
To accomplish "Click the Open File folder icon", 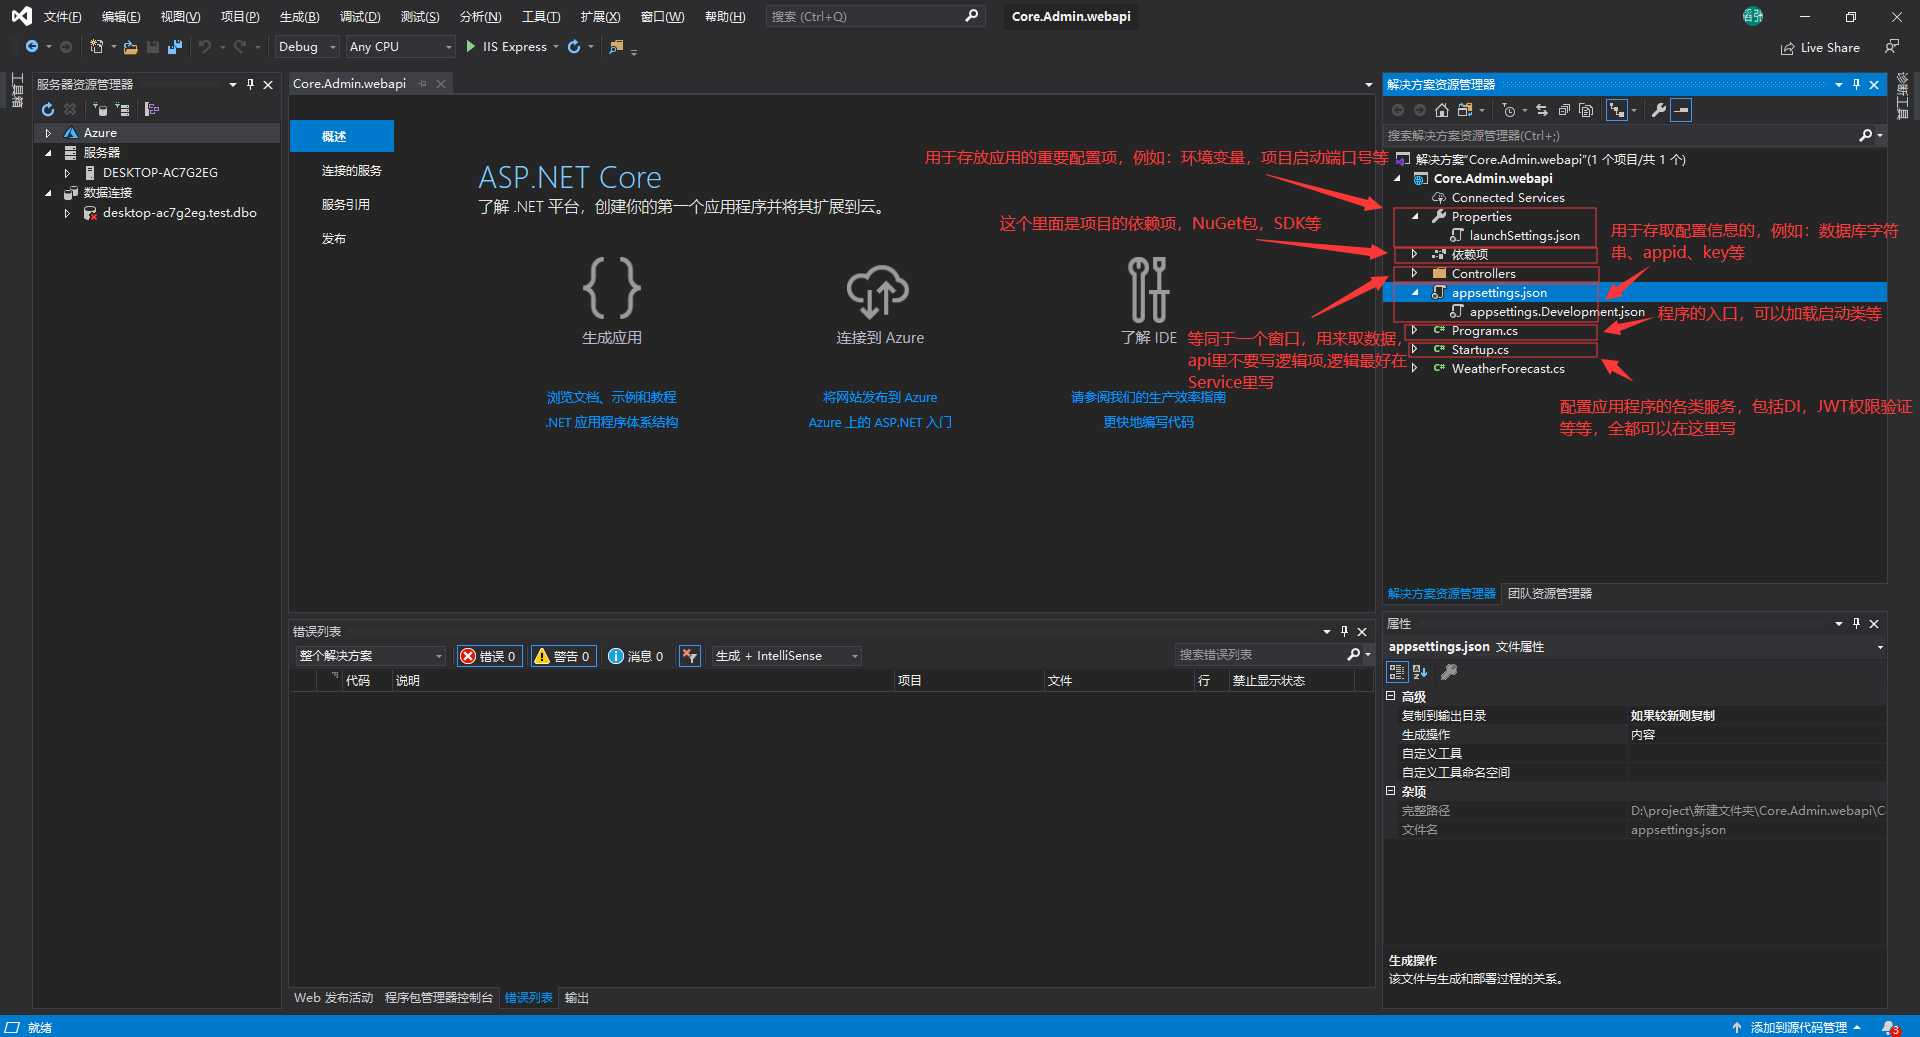I will [x=130, y=47].
